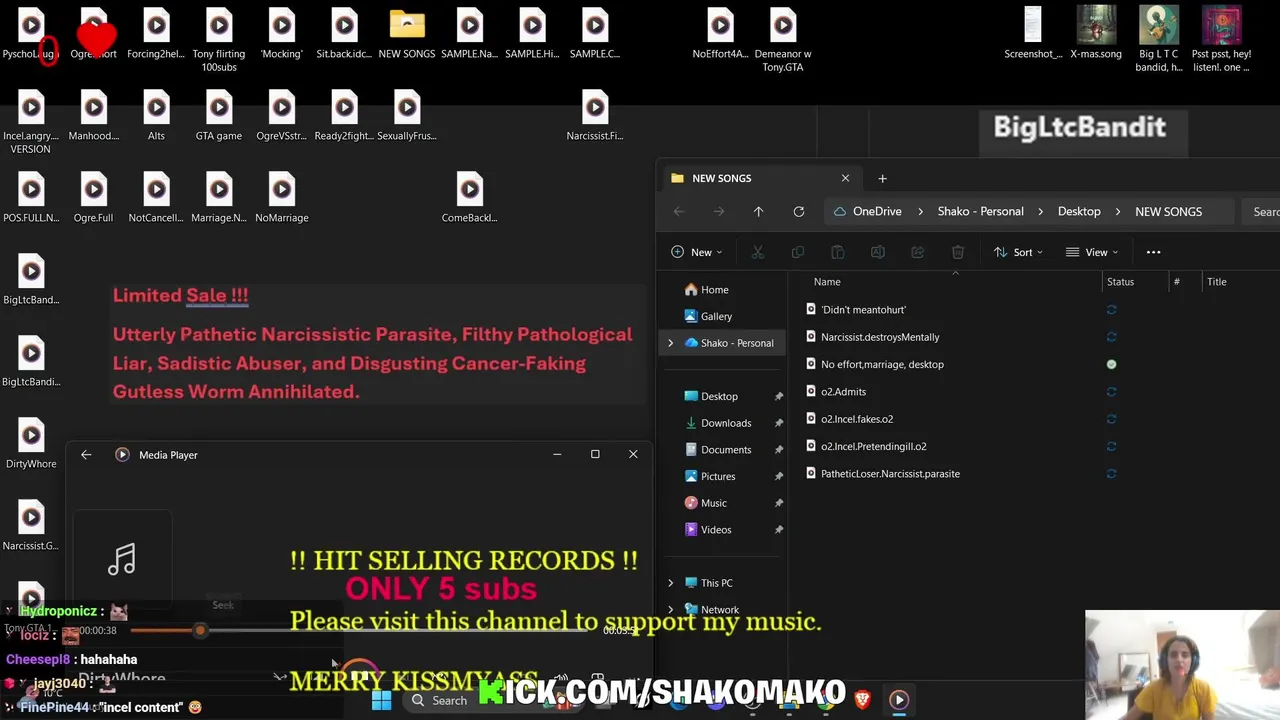Screen dimensions: 1280x720
Task: Select the 'Manhood...' desktop media file
Action: [x=94, y=117]
